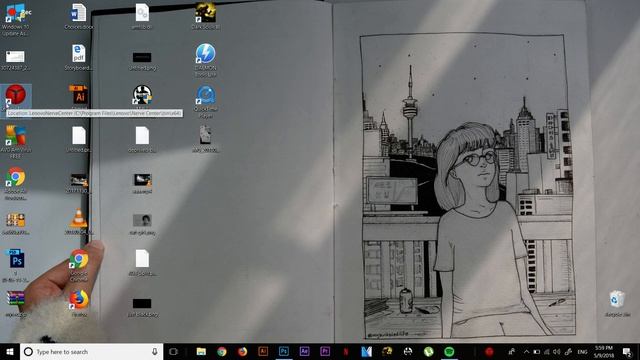This screenshot has height=360, width=640.
Task: Click the red circle taskbar icon
Action: tap(489, 351)
